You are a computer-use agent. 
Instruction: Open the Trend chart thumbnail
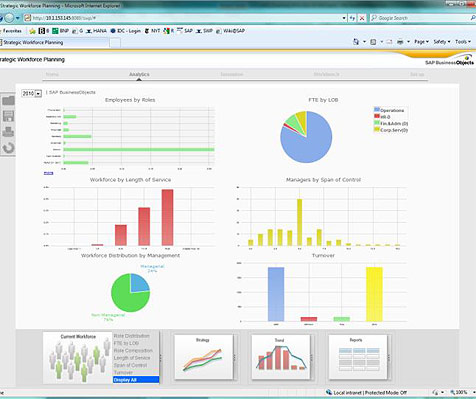280,357
